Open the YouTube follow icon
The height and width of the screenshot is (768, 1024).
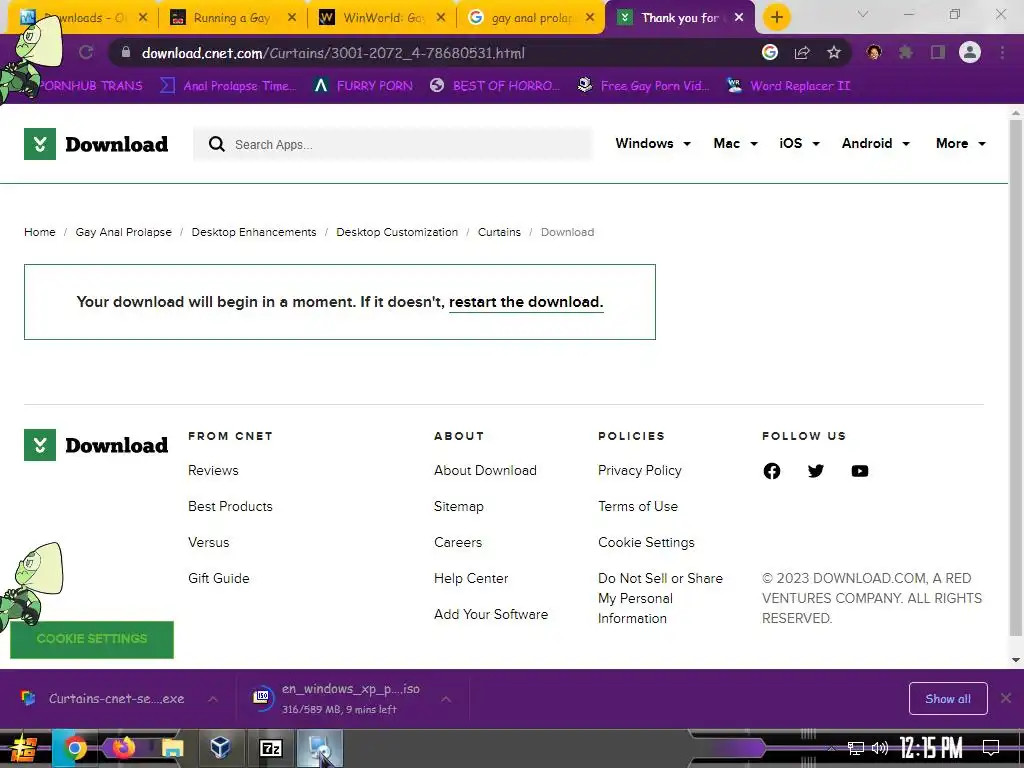pyautogui.click(x=860, y=471)
